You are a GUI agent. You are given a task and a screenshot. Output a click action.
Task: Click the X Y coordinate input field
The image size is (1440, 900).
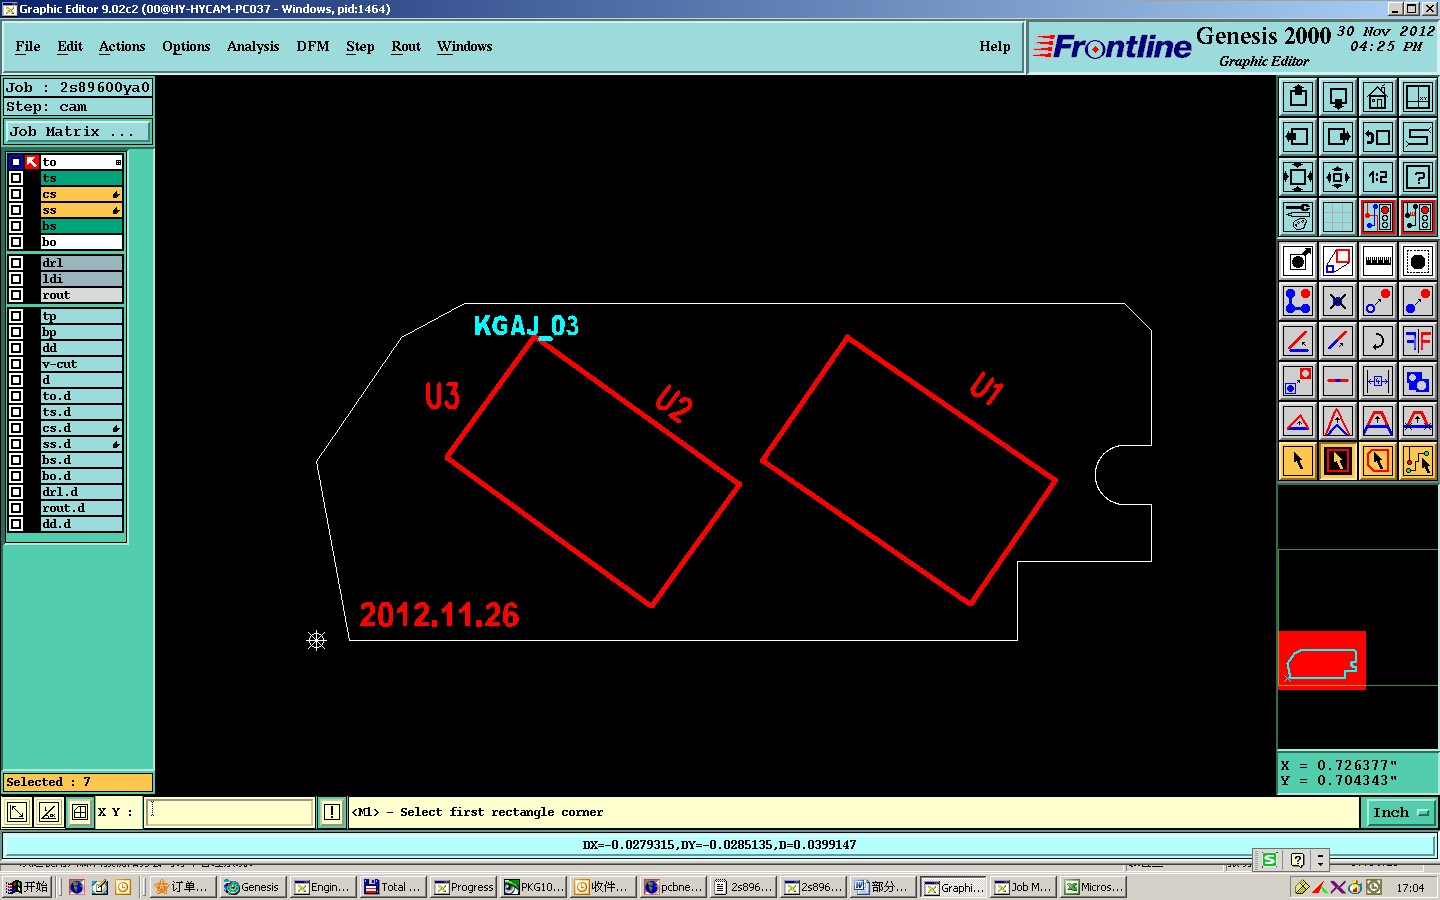230,812
